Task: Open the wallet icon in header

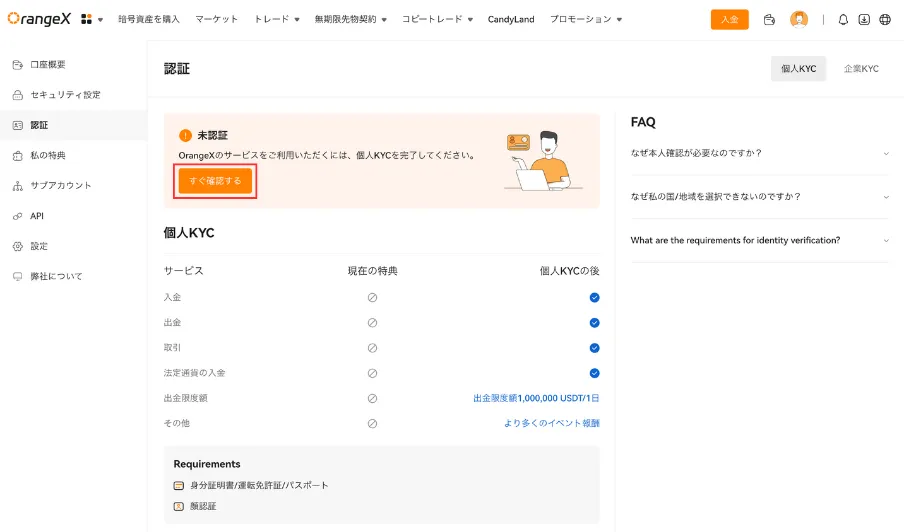Action: (x=769, y=20)
